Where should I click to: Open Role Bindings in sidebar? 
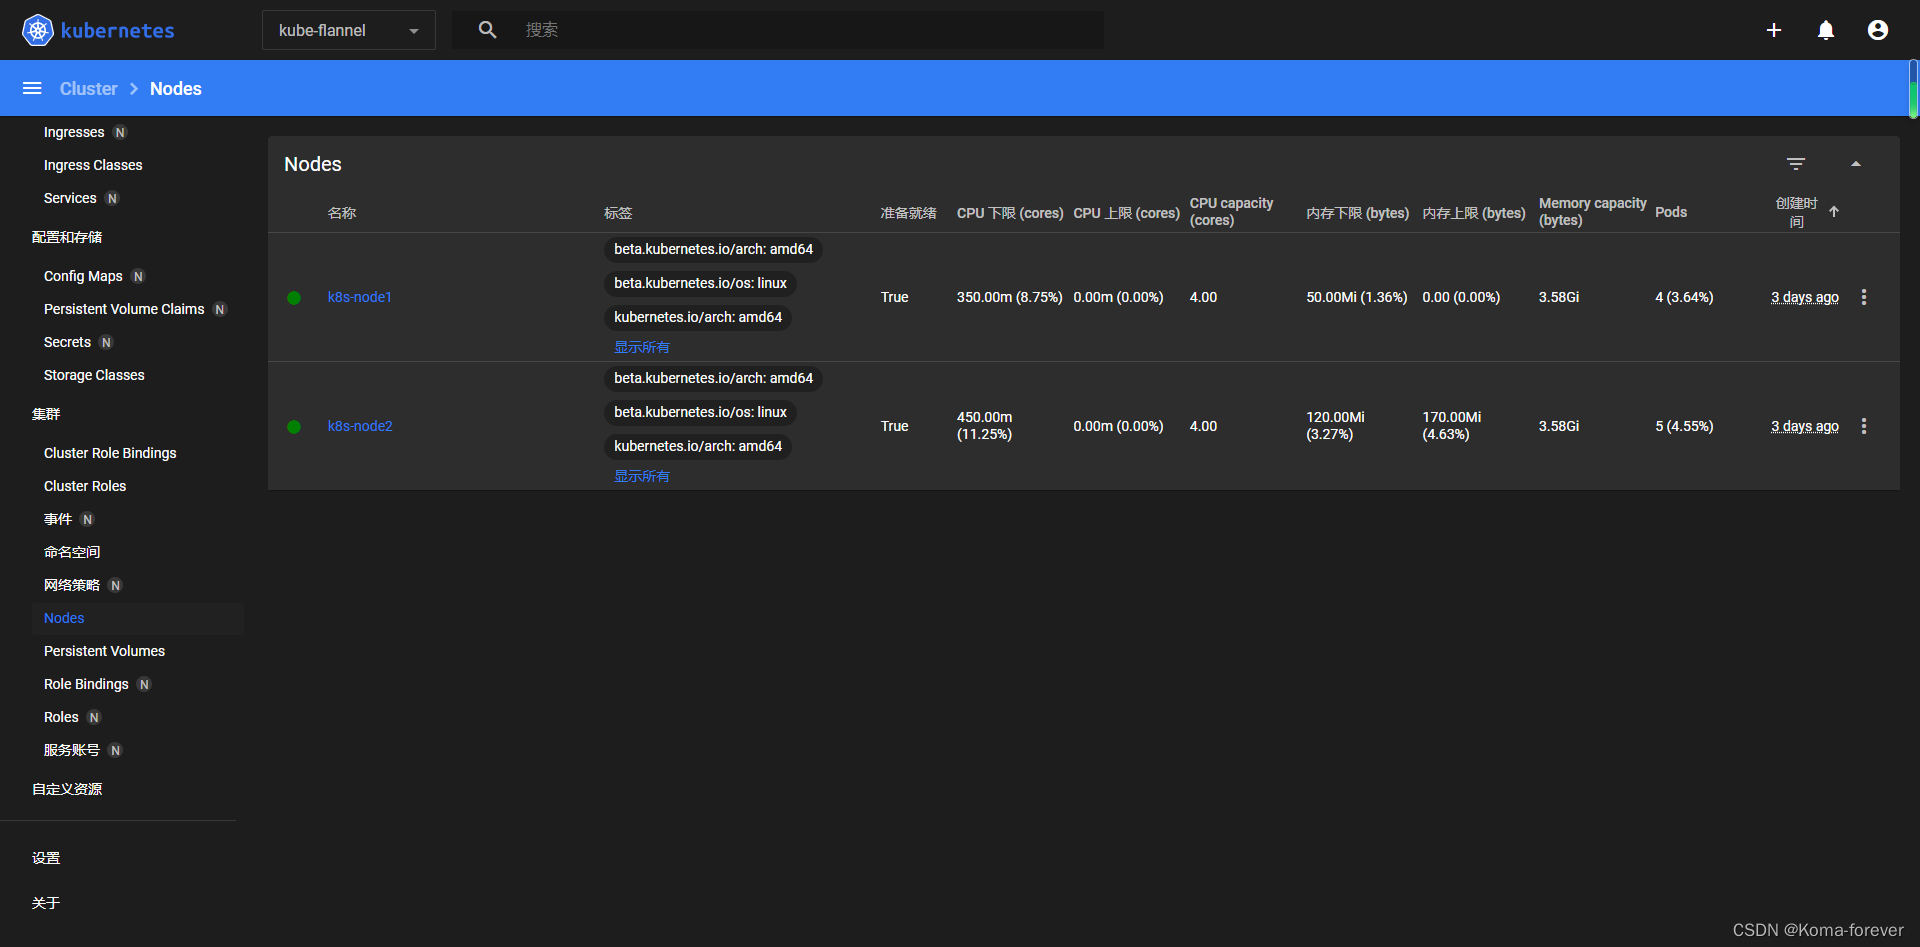[86, 684]
